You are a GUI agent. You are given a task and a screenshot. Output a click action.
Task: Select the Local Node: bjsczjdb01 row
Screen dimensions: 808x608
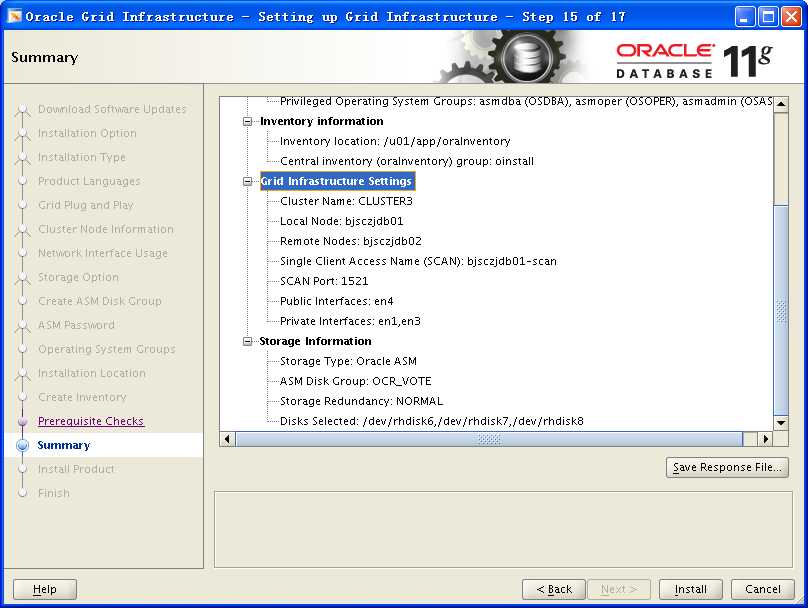341,221
